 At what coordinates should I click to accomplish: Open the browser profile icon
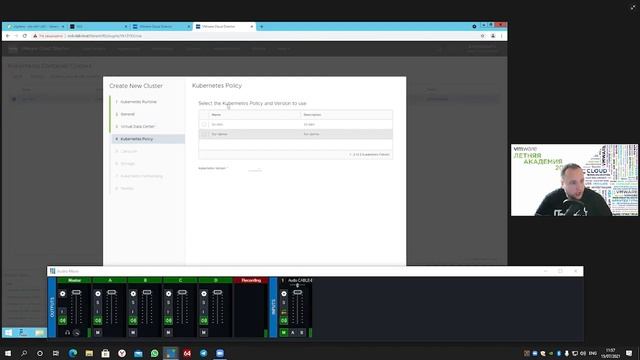493,36
